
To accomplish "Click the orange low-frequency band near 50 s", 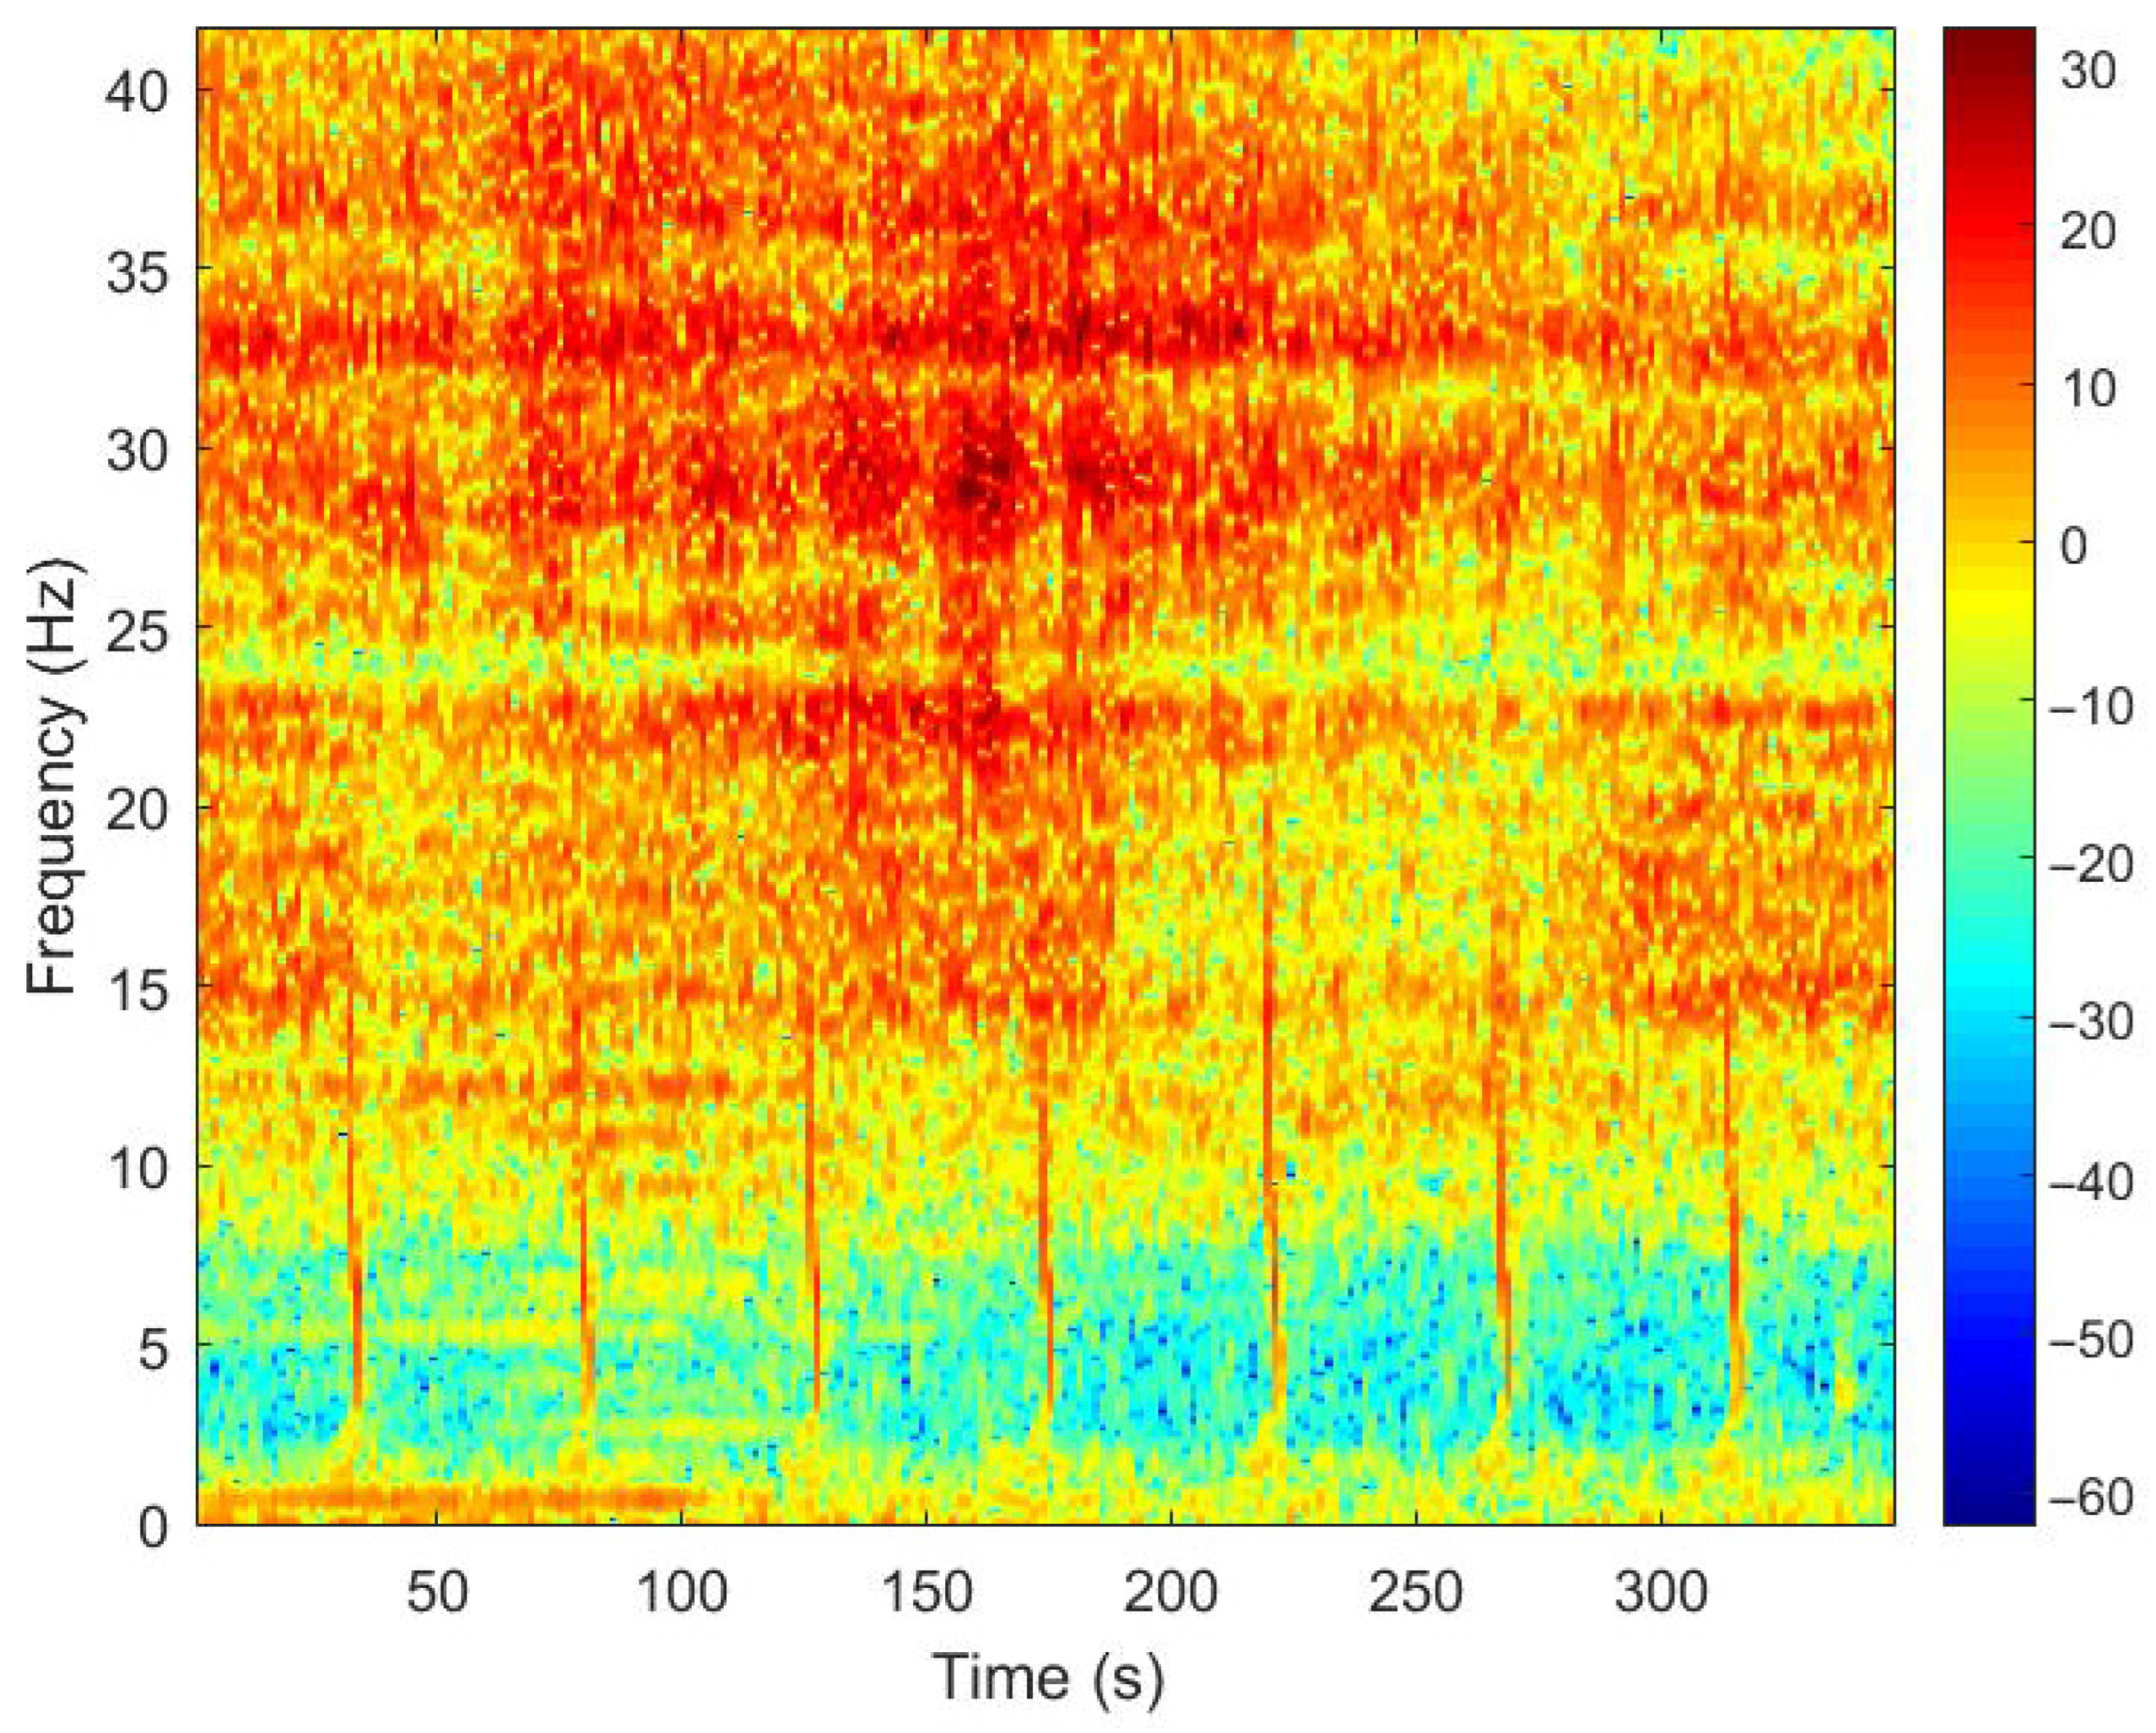I will (x=440, y=1498).
